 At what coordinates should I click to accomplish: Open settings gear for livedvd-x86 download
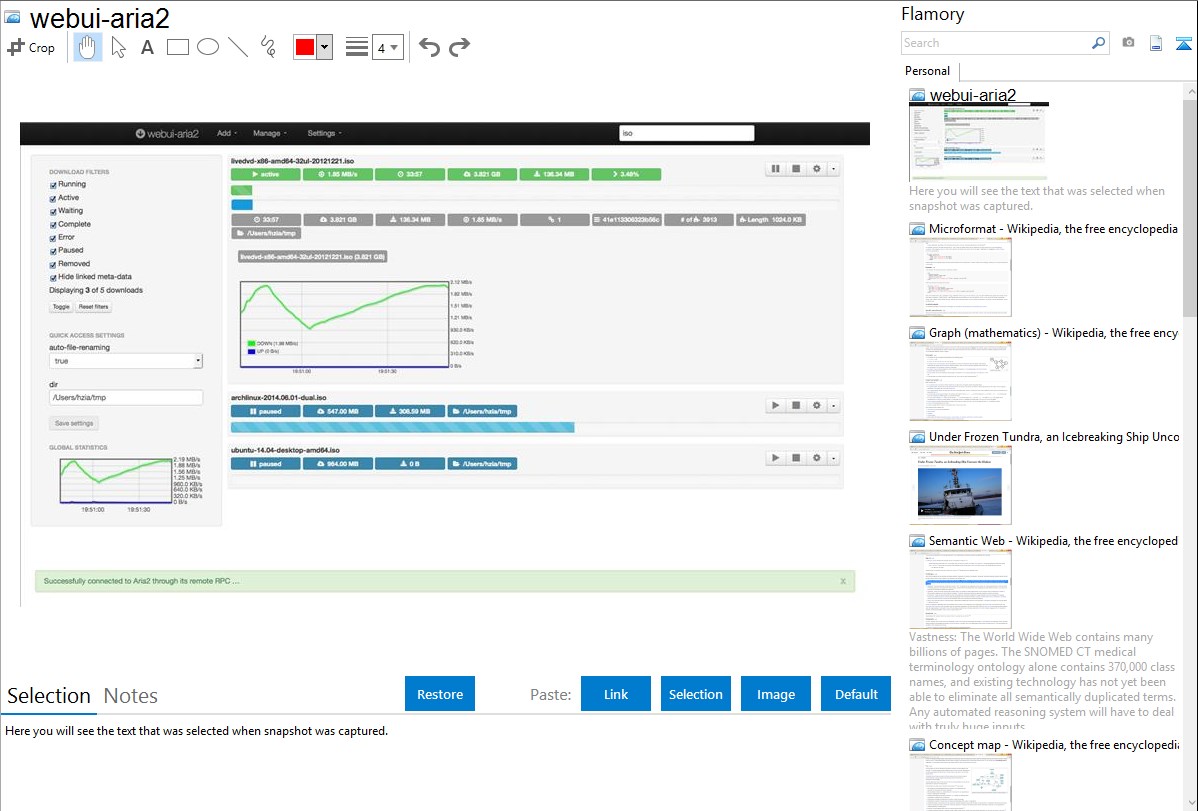(x=817, y=168)
